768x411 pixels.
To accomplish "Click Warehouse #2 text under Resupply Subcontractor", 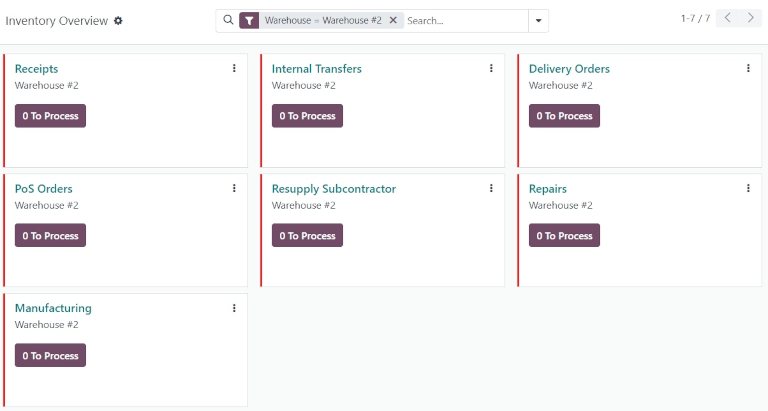I will tap(304, 205).
